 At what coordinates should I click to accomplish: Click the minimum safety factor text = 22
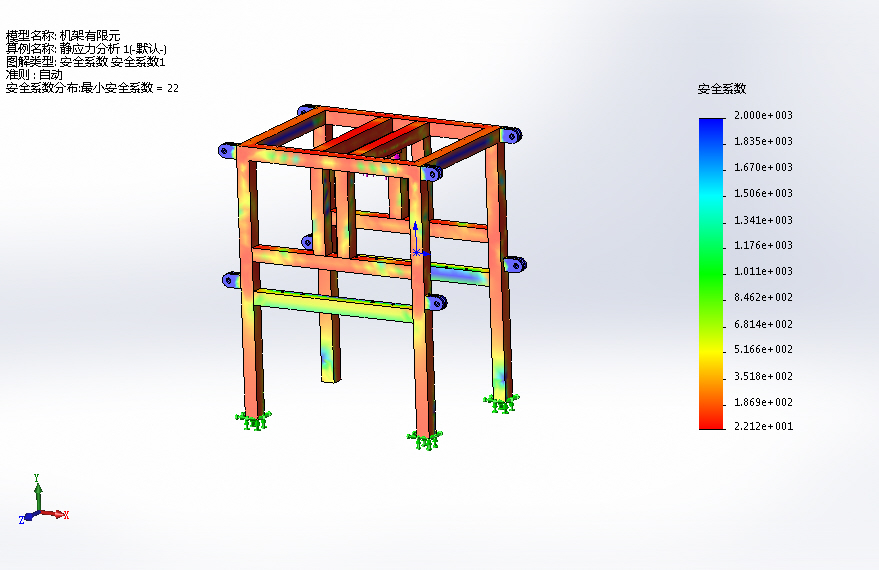tap(92, 87)
